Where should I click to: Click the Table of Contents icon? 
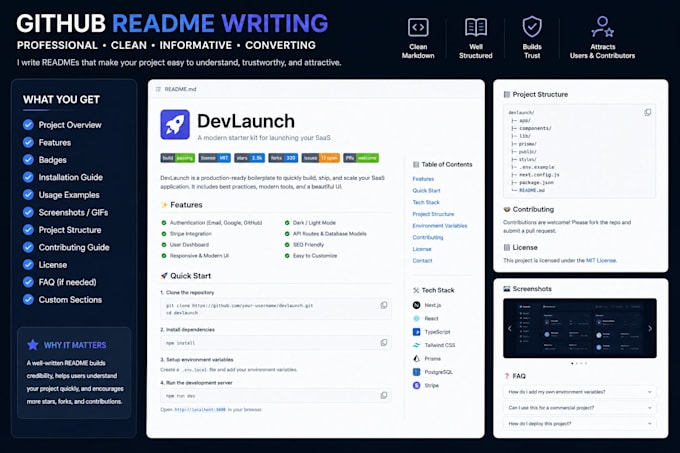(416, 164)
